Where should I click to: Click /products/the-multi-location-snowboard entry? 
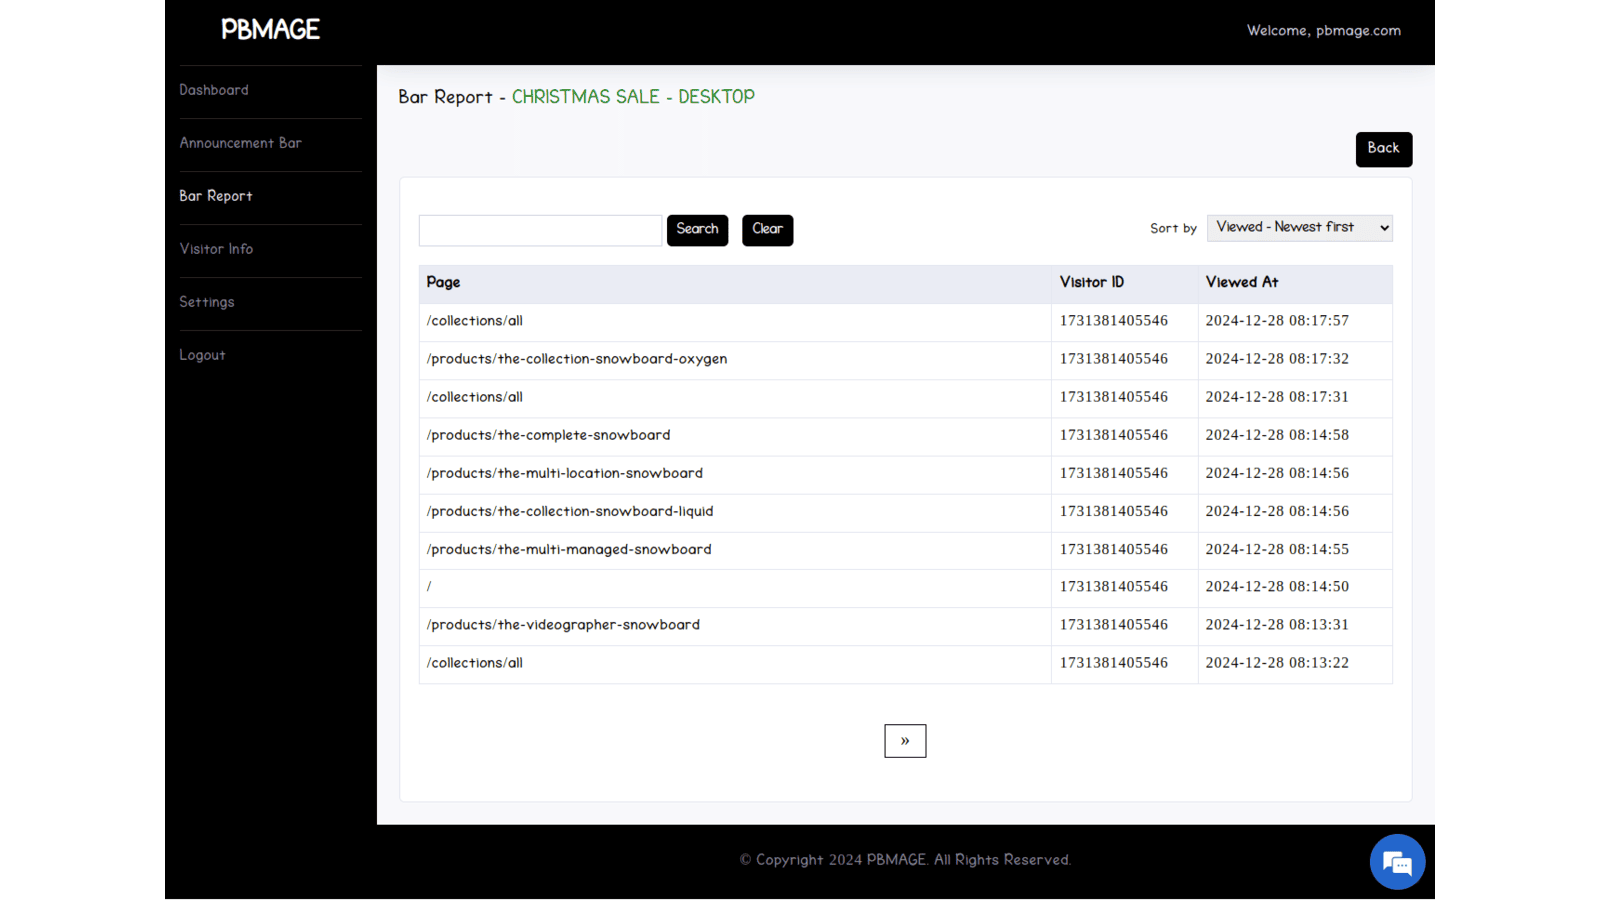(564, 473)
